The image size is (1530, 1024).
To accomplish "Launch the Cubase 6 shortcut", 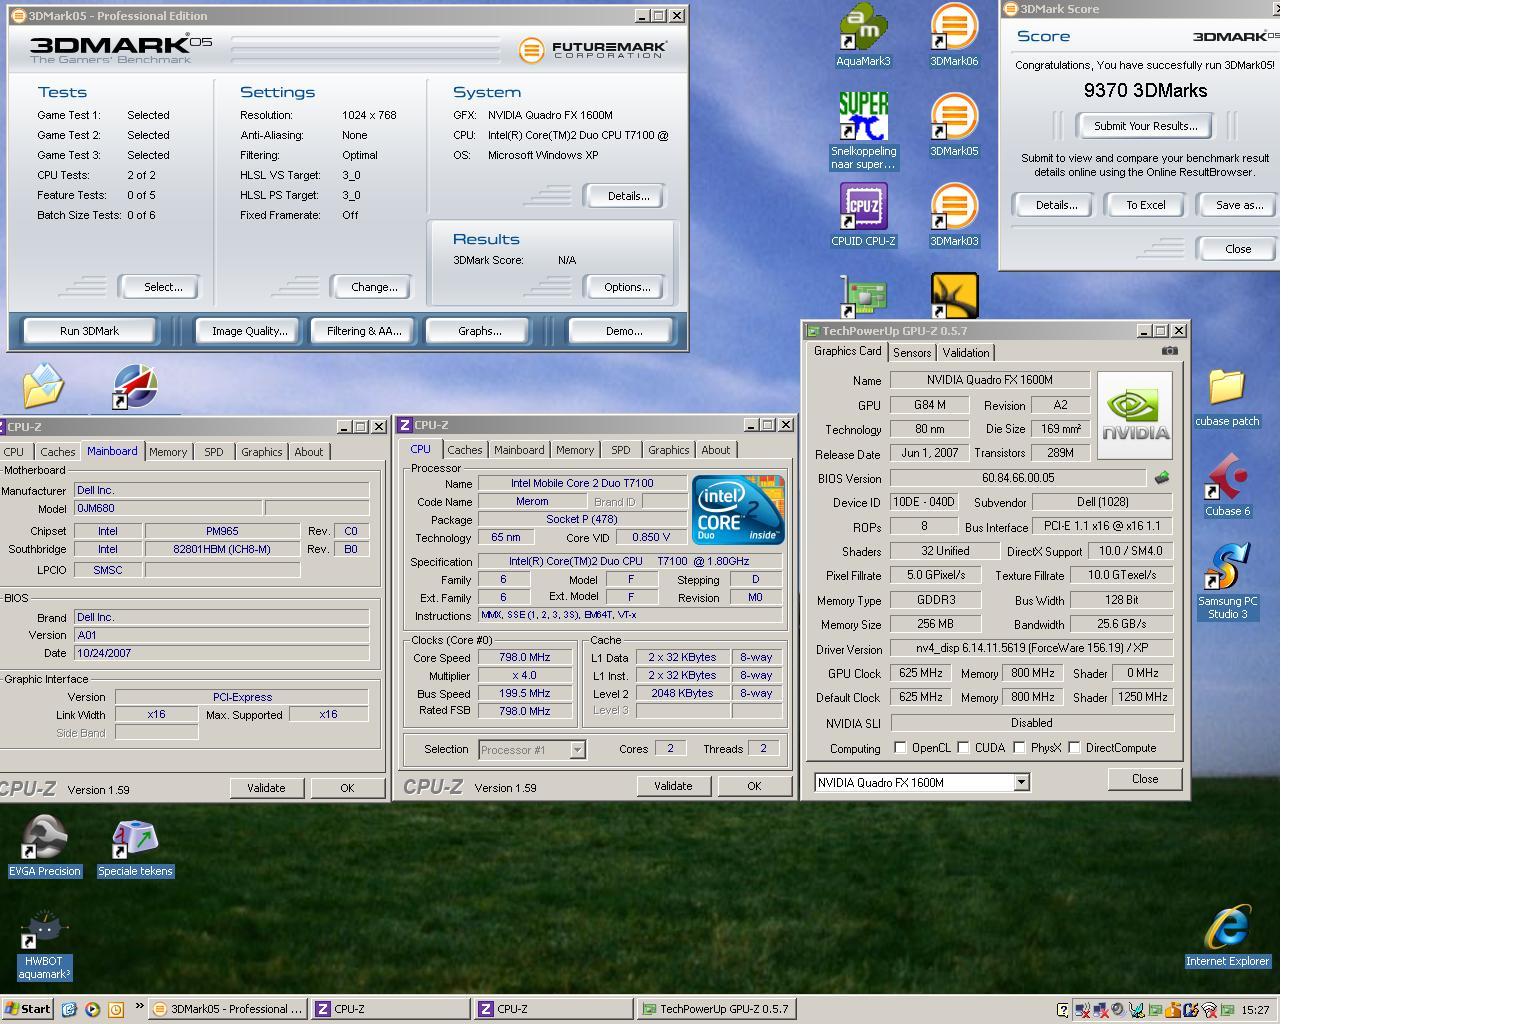I will tap(1227, 485).
